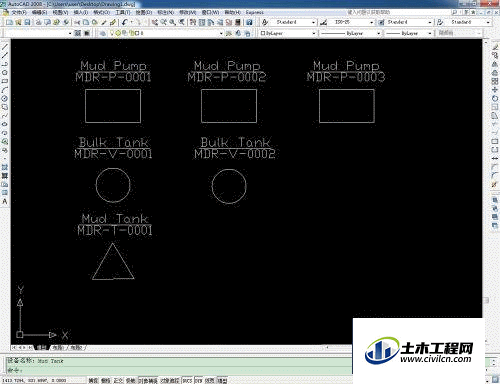This screenshot has height=384, width=500.
Task: Switch to the 布局2 layout tab
Action: click(x=76, y=347)
